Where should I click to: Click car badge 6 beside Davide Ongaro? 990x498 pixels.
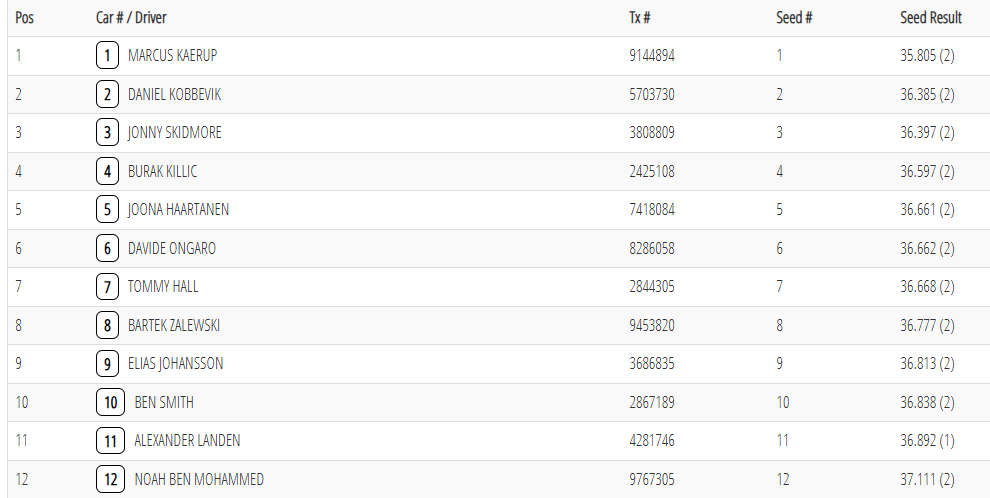coord(107,249)
